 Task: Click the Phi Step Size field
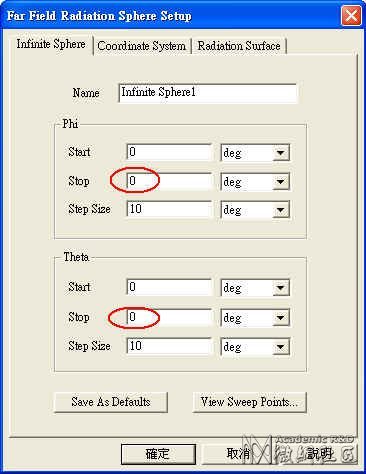(169, 209)
